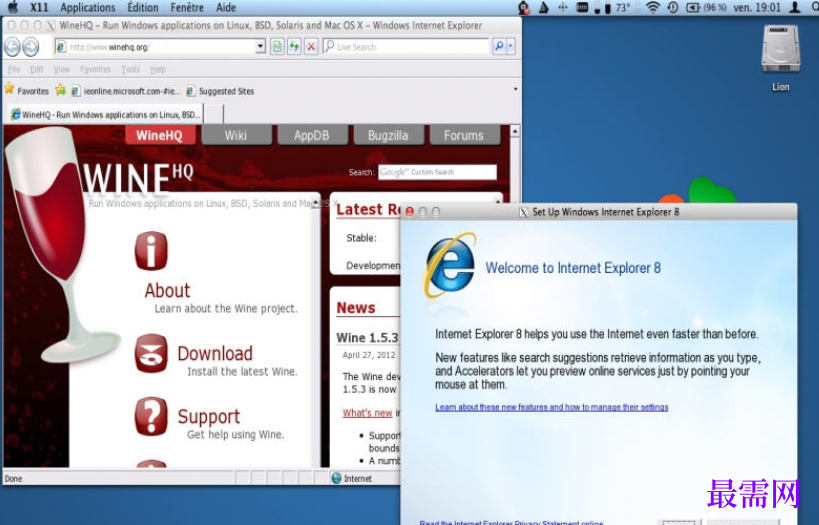Click the notification icon with red badge
The width and height of the screenshot is (819, 525).
[x=523, y=7]
